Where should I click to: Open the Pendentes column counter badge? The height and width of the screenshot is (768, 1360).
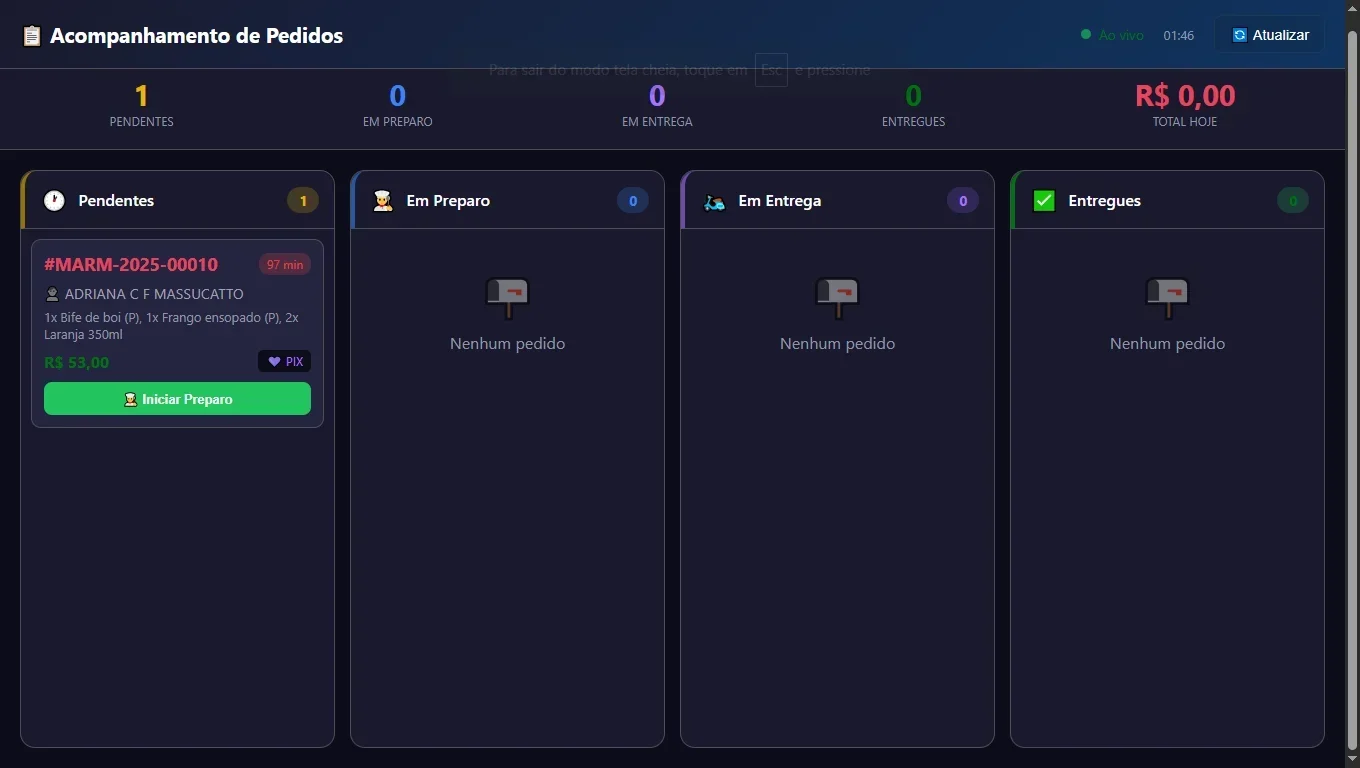point(303,200)
